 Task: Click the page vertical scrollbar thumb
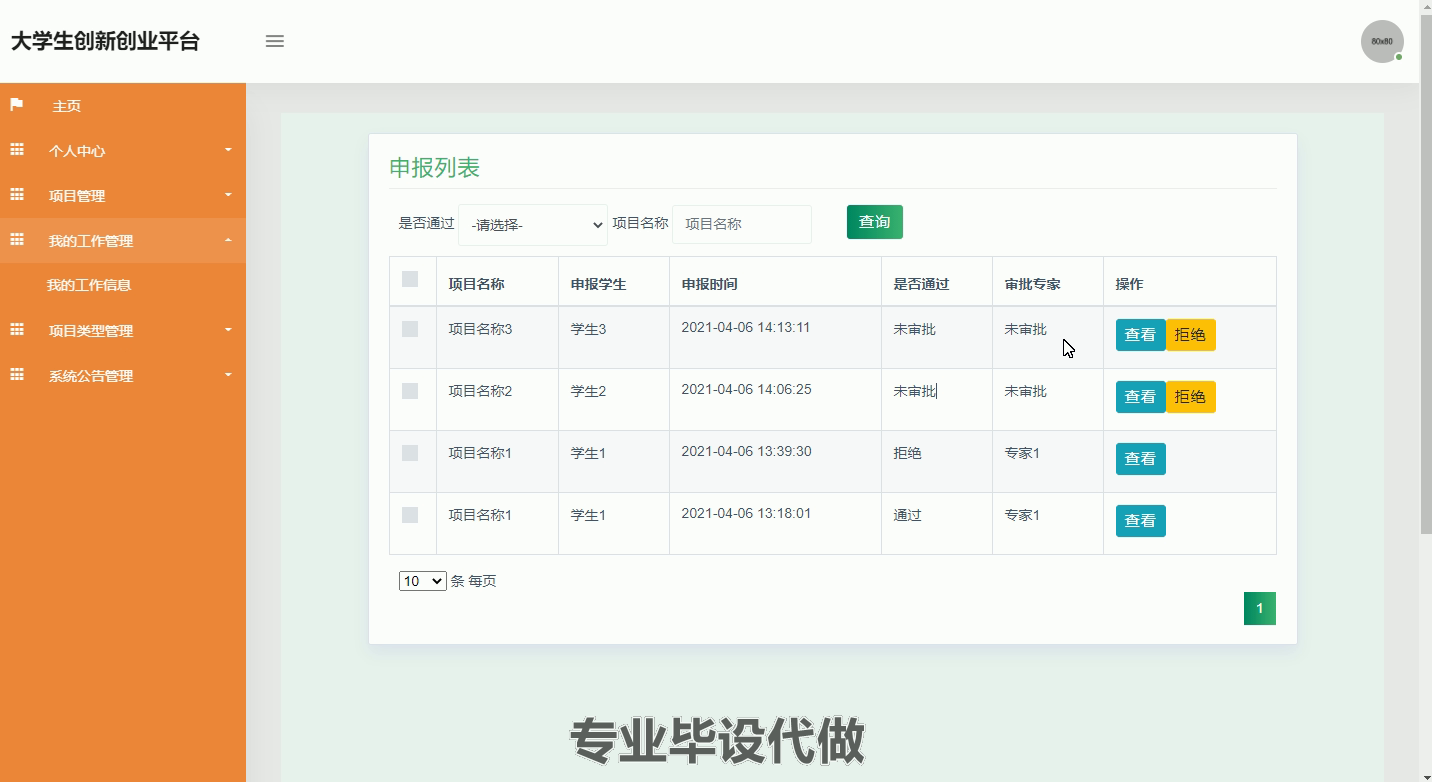[1426, 275]
